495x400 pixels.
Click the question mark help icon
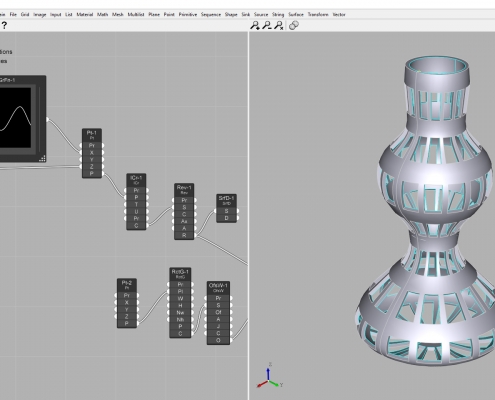click(4, 25)
